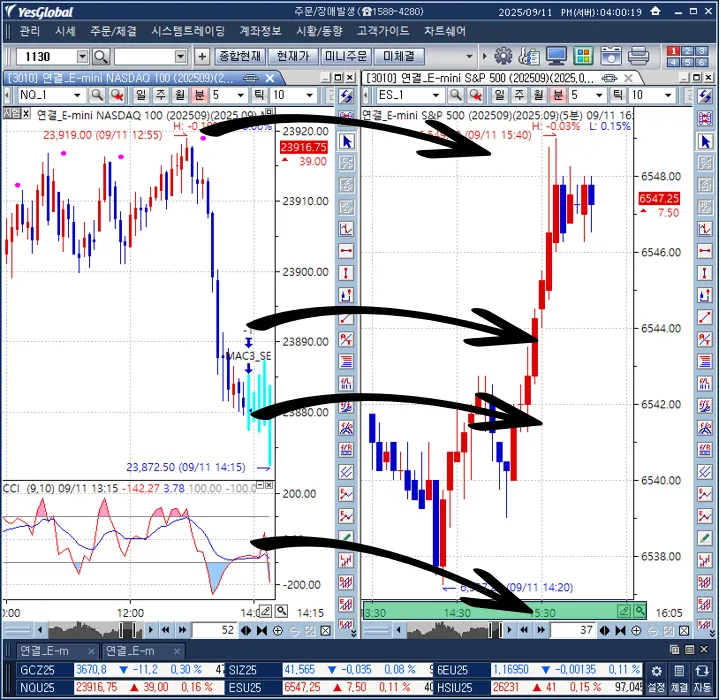721x700 pixels.
Task: Open the settings gear in main toolbar
Action: pyautogui.click(x=503, y=56)
